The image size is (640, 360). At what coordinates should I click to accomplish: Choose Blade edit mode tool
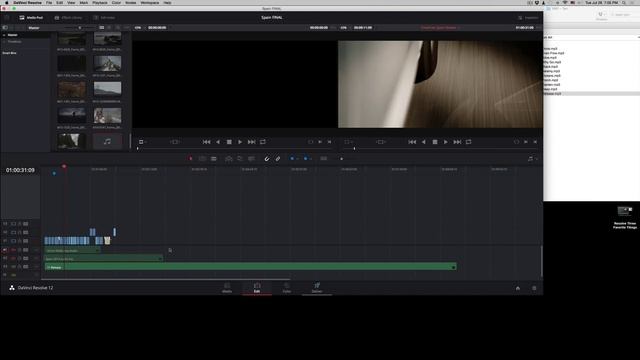click(213, 158)
